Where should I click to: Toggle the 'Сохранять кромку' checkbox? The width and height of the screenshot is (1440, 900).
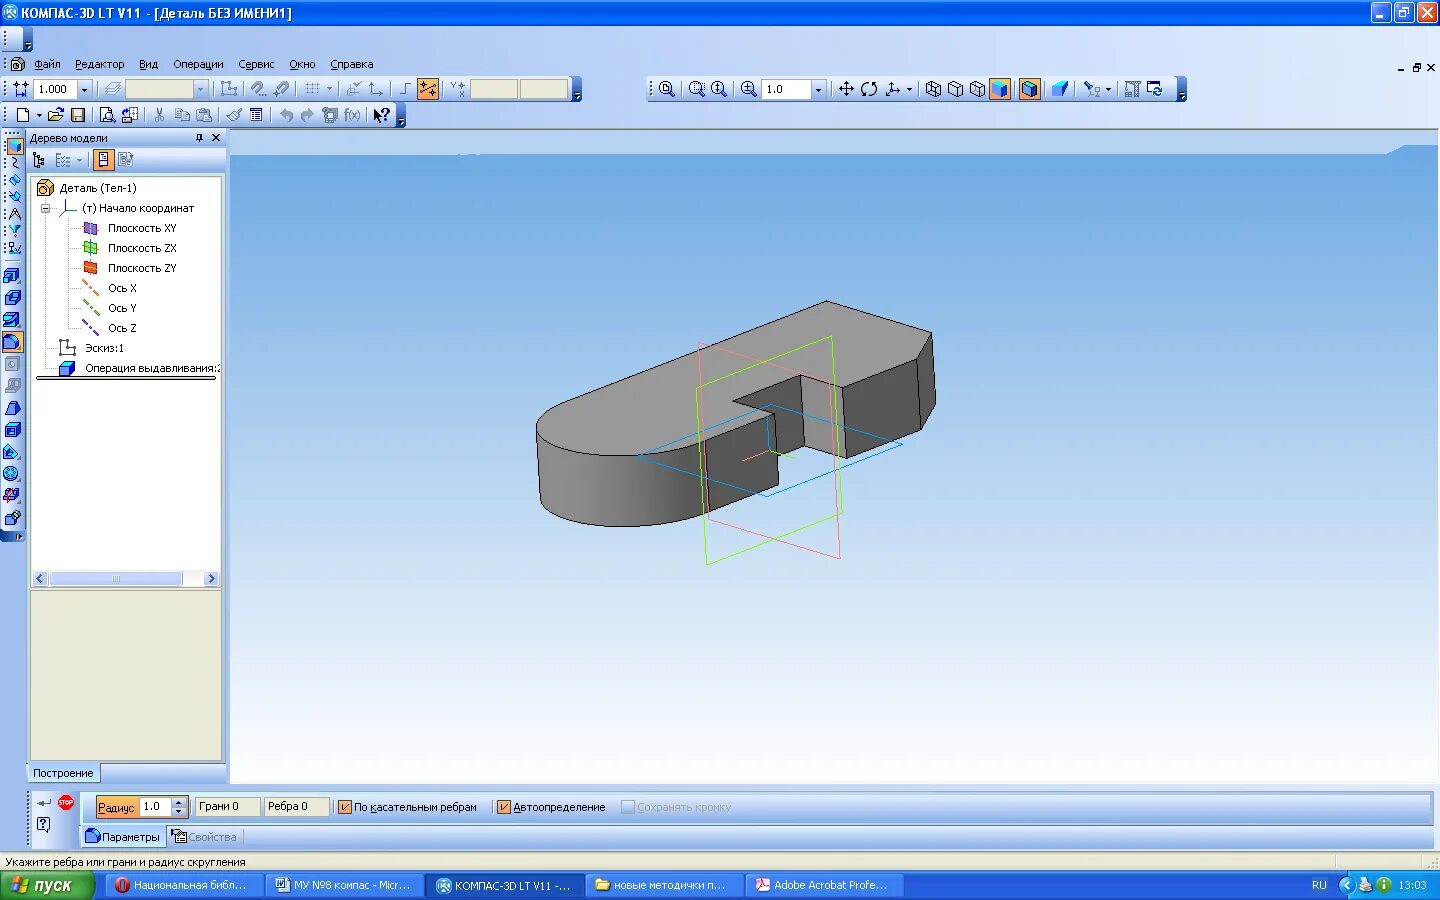coord(628,807)
